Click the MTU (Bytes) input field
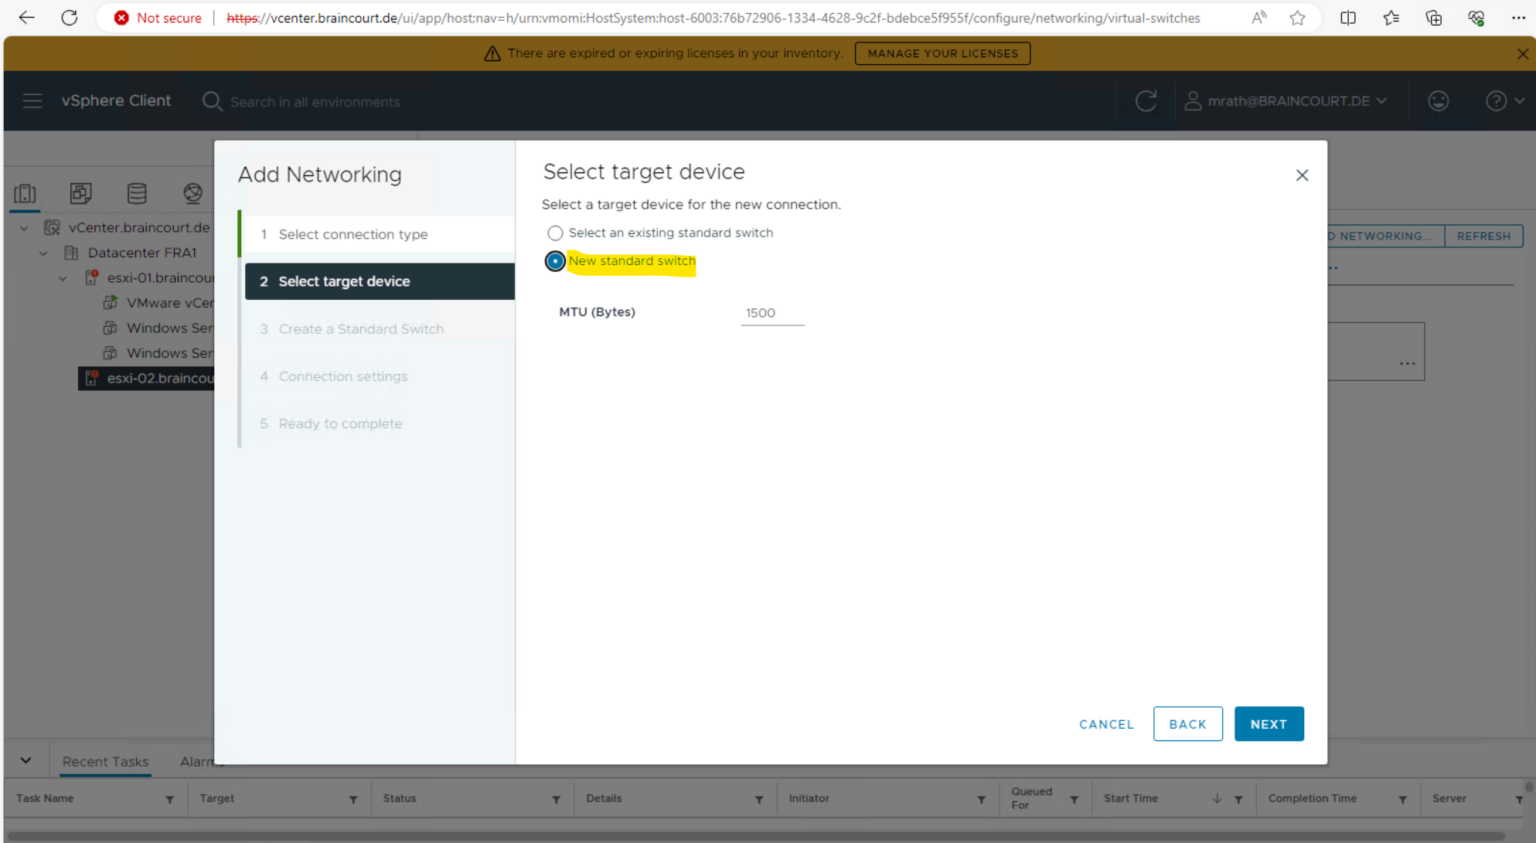 tap(771, 313)
